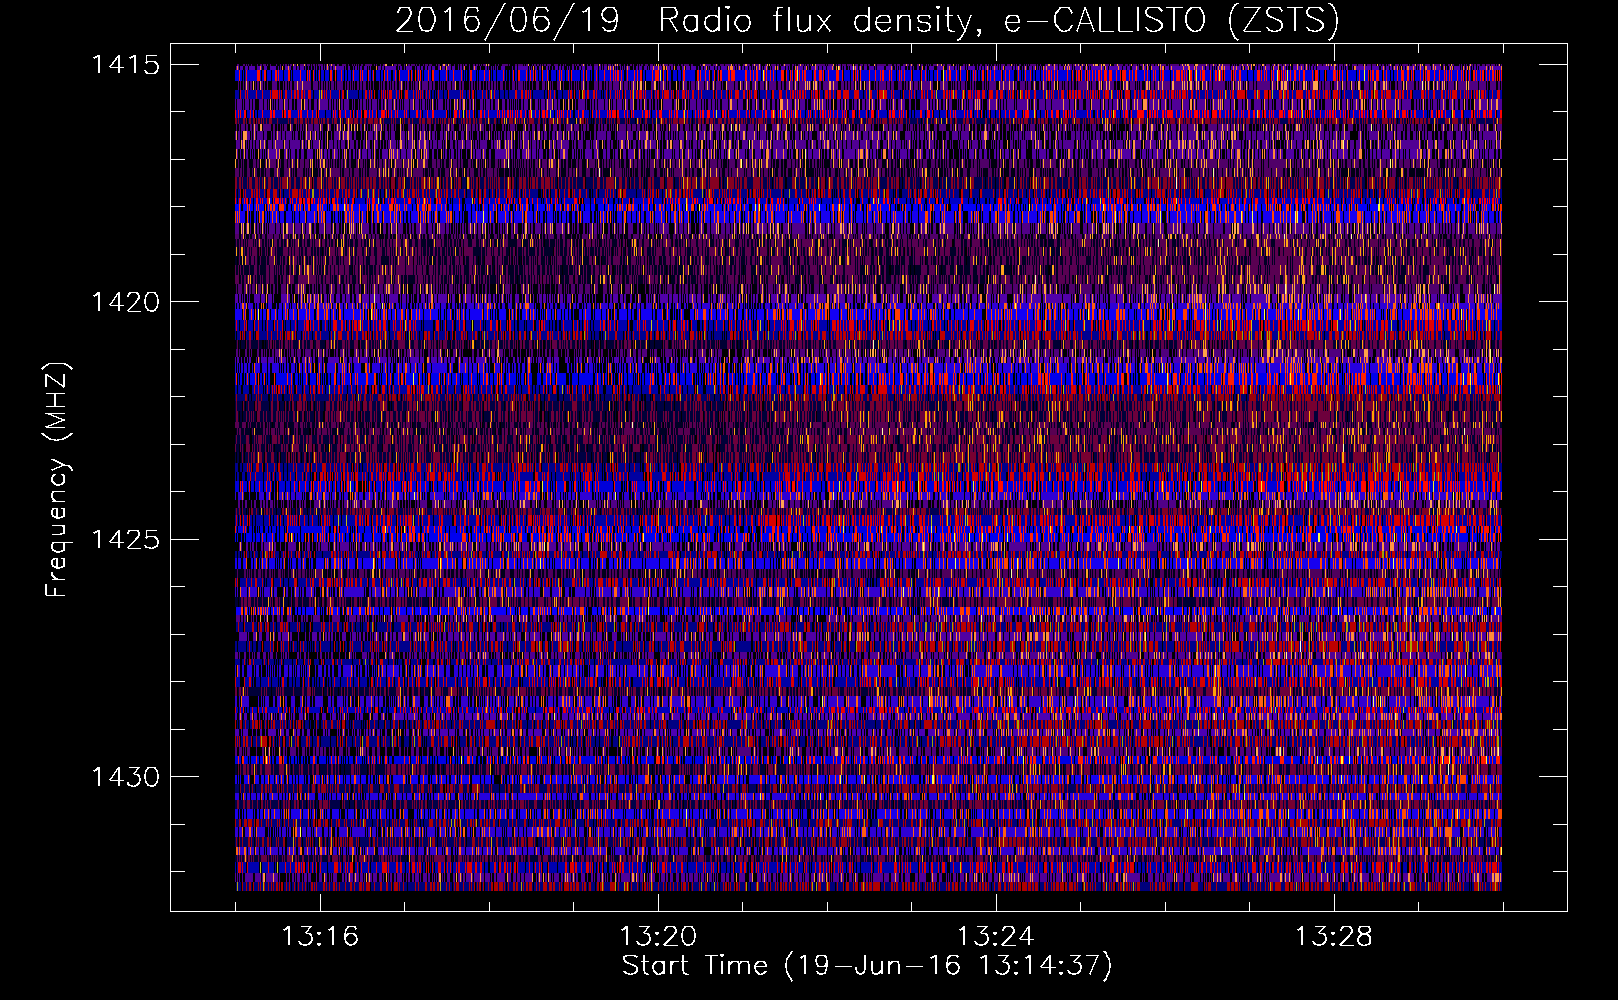Click the 13:24 time axis label
1618x1000 pixels.
(x=996, y=937)
